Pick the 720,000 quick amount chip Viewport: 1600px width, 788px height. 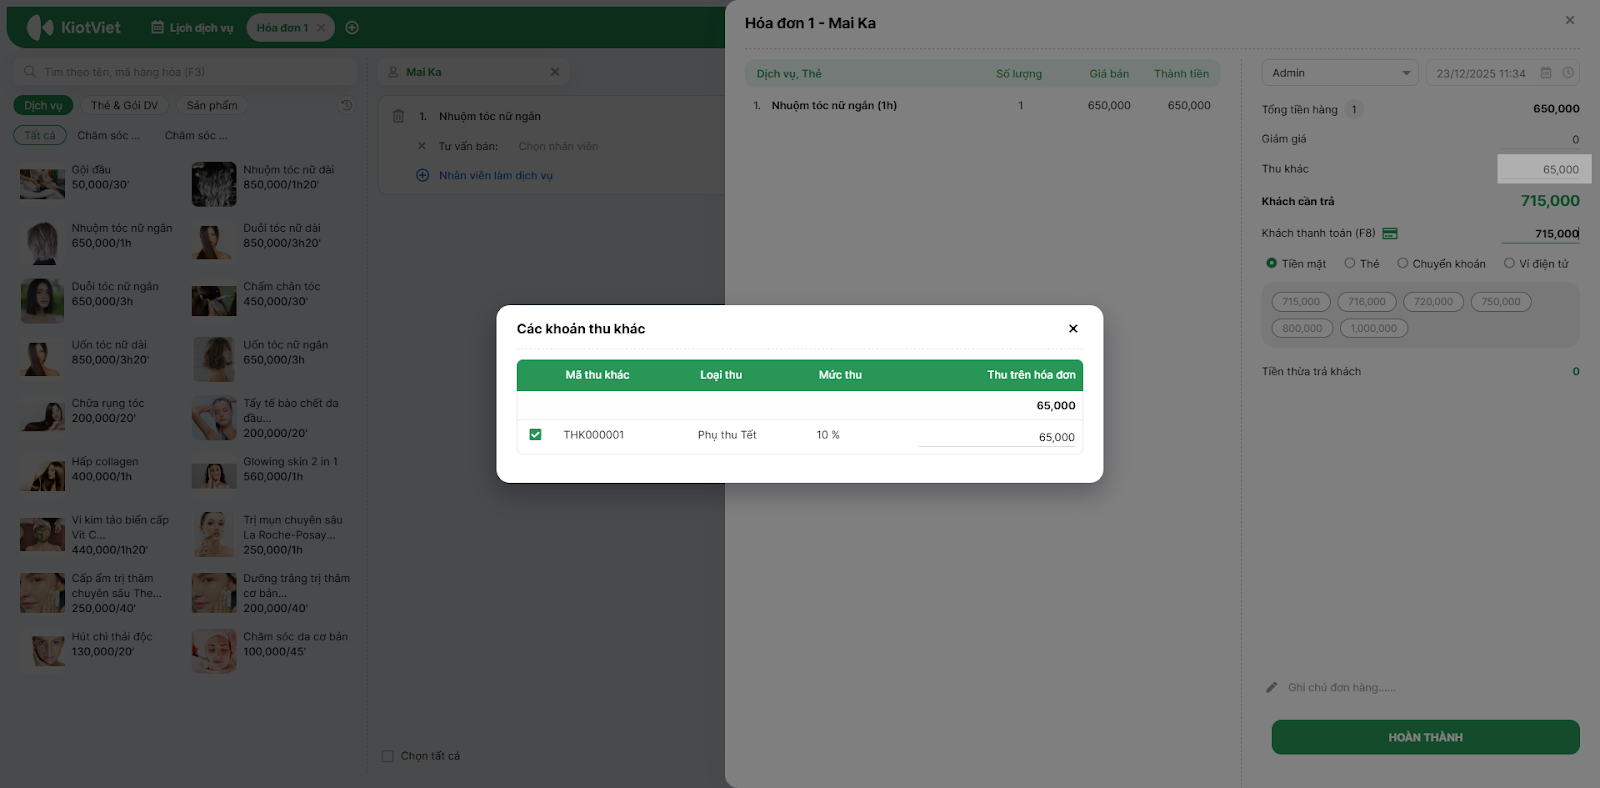(x=1433, y=302)
